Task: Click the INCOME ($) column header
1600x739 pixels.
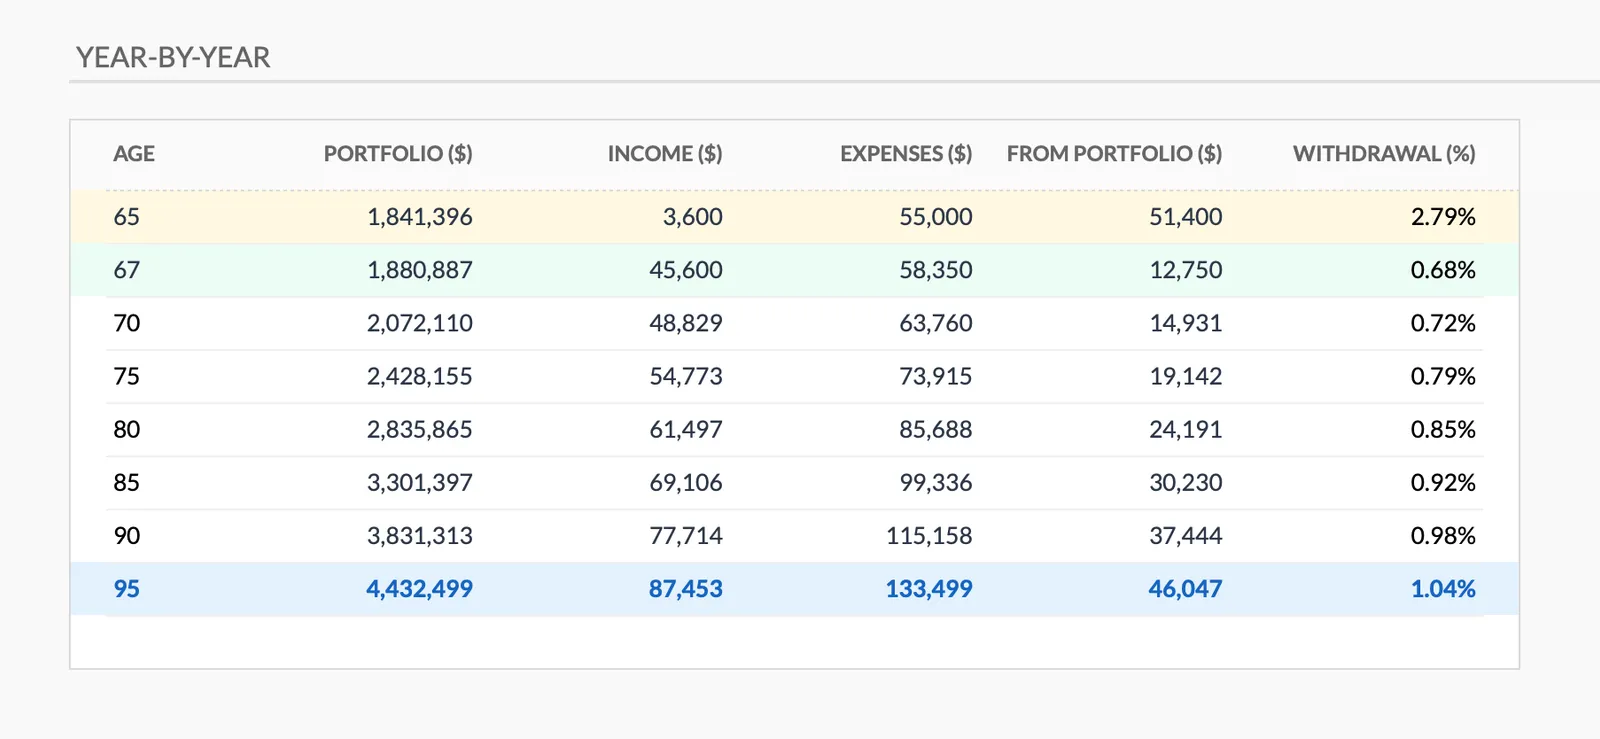Action: click(664, 154)
